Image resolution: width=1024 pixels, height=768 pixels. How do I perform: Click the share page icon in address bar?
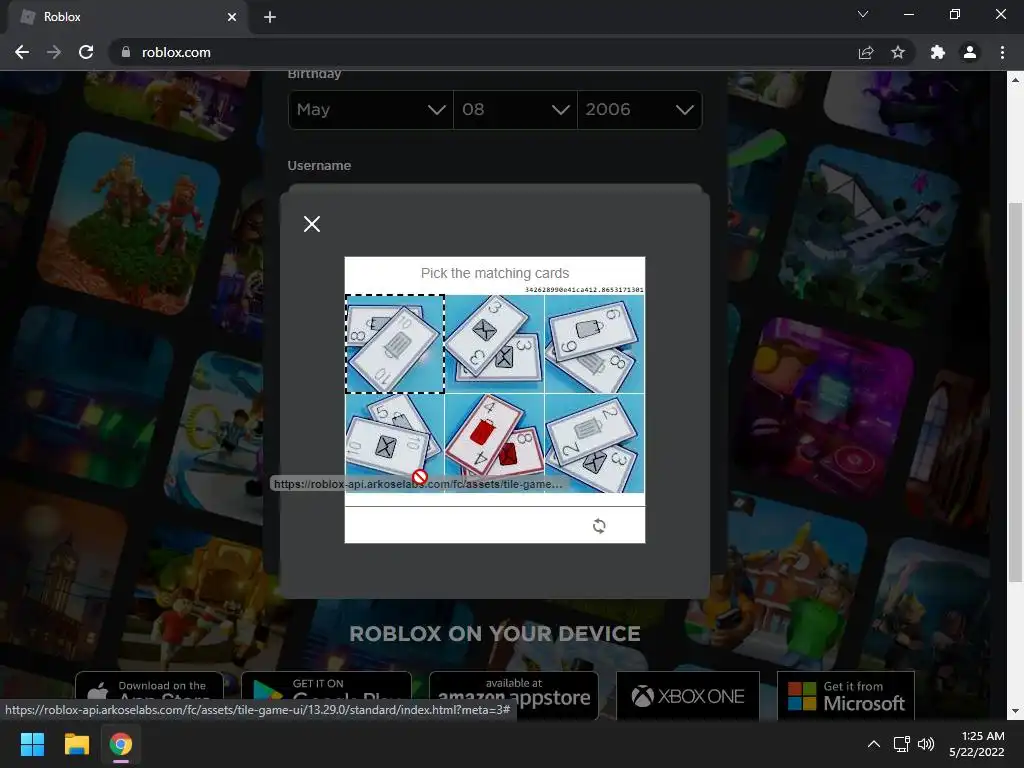pyautogui.click(x=866, y=52)
